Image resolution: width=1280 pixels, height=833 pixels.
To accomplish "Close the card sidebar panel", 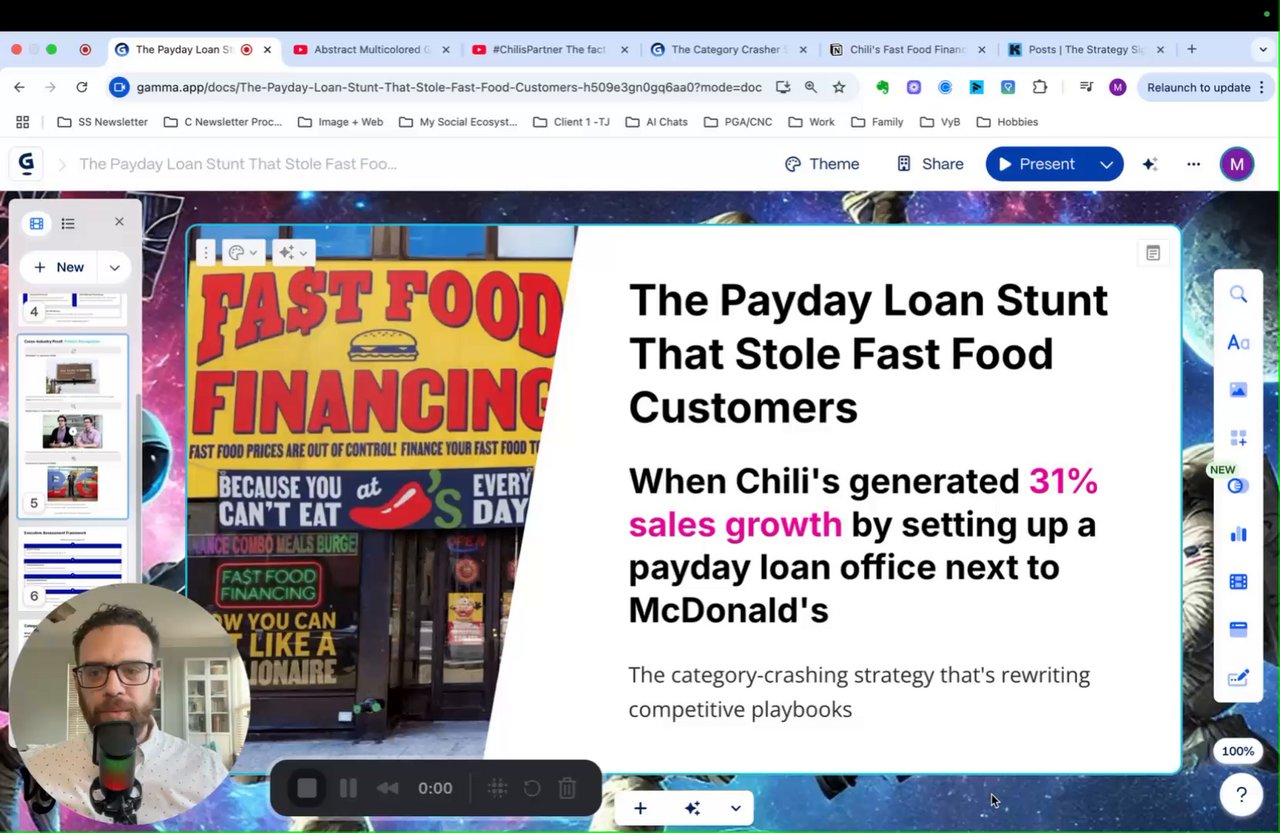I will pos(119,222).
